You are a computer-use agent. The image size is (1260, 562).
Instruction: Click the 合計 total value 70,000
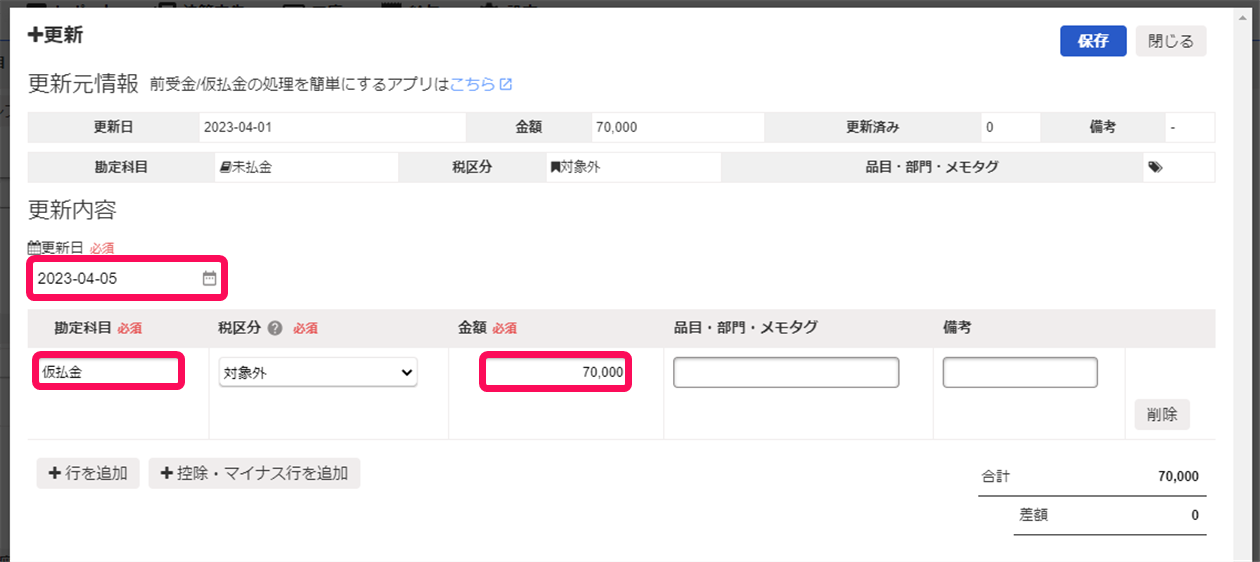(x=1178, y=477)
